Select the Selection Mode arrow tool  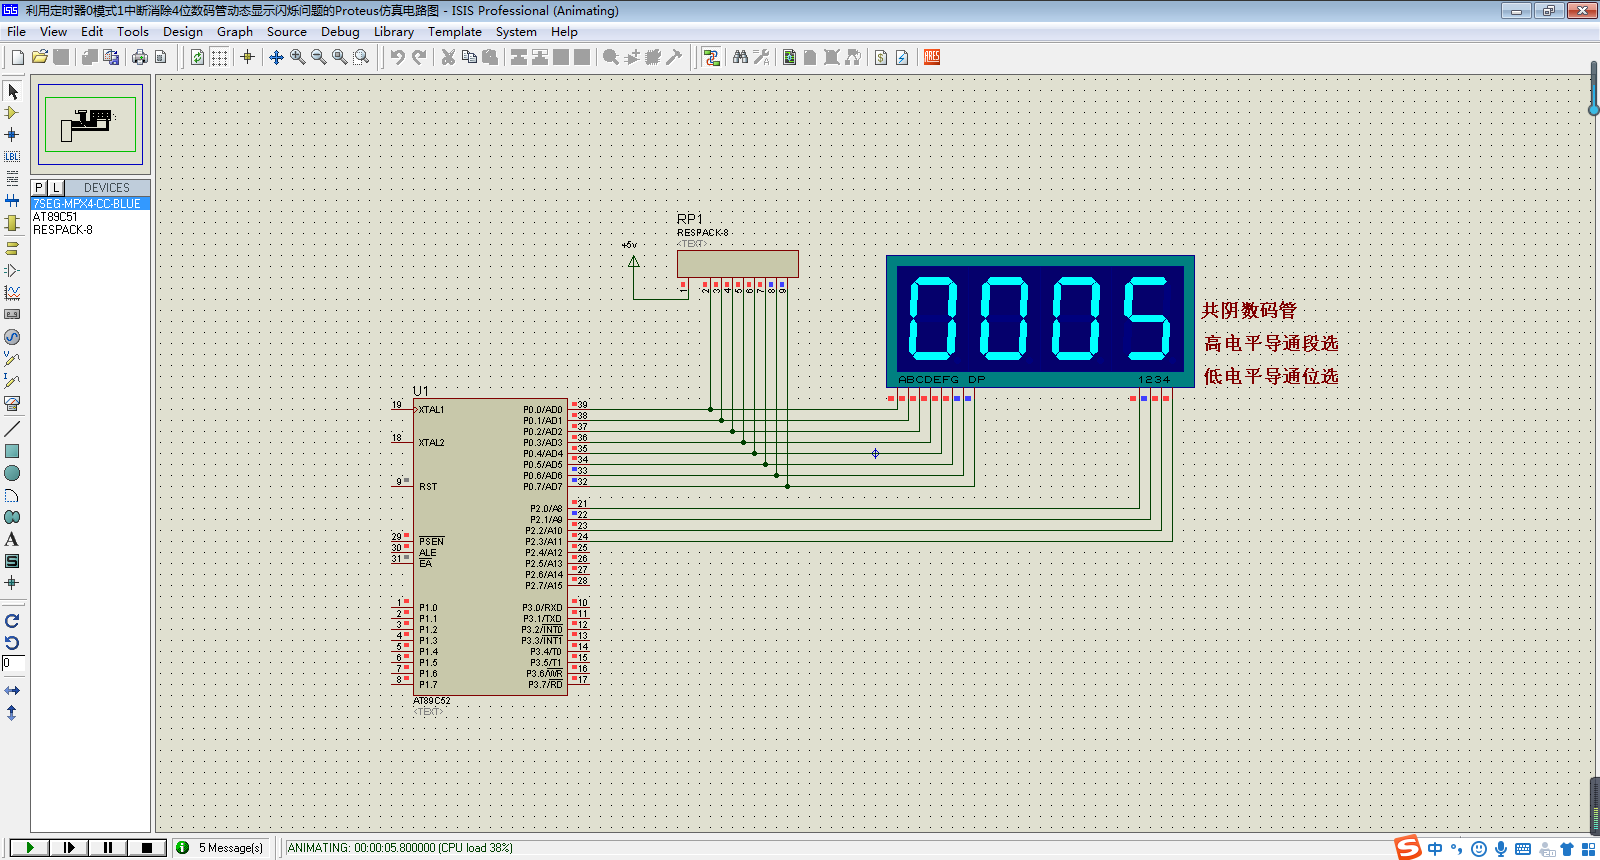pyautogui.click(x=12, y=91)
